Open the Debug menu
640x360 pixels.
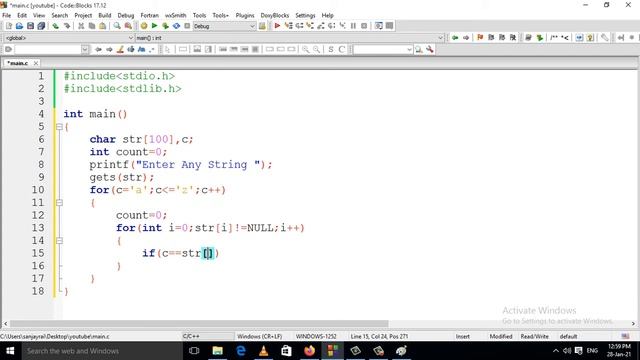pos(126,15)
